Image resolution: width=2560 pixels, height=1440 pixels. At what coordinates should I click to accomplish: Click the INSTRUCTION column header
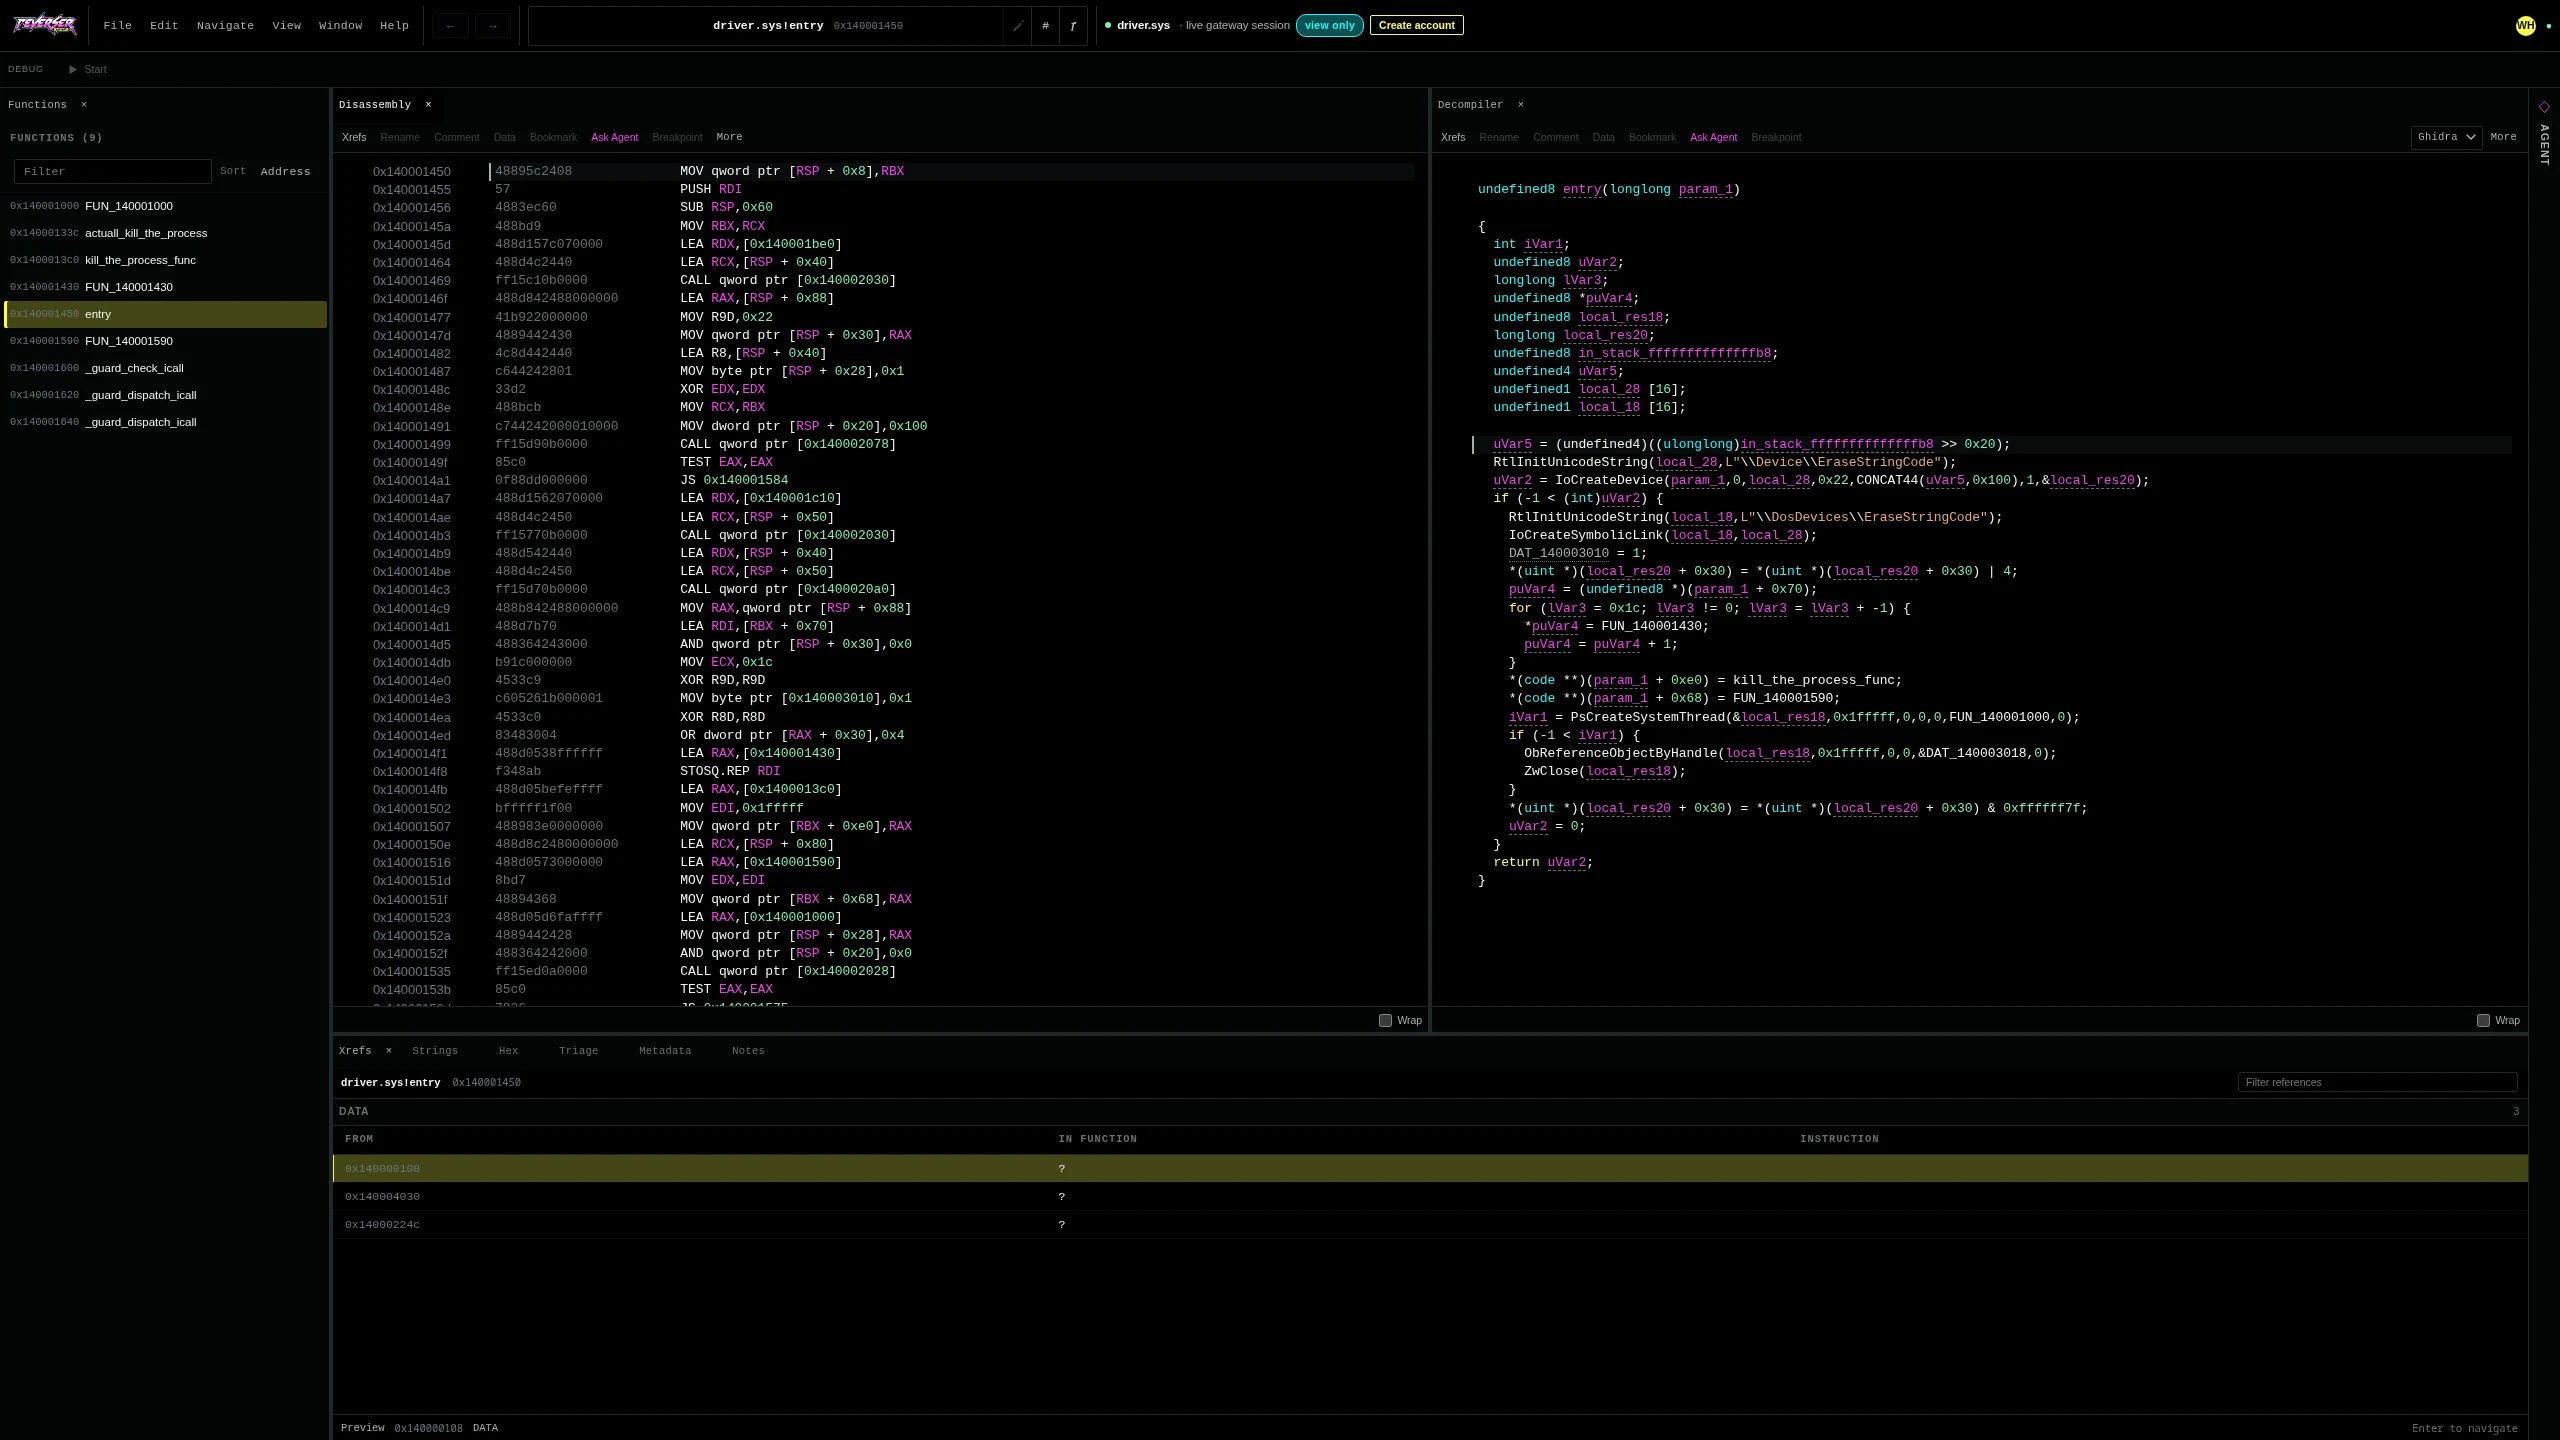click(1839, 1138)
